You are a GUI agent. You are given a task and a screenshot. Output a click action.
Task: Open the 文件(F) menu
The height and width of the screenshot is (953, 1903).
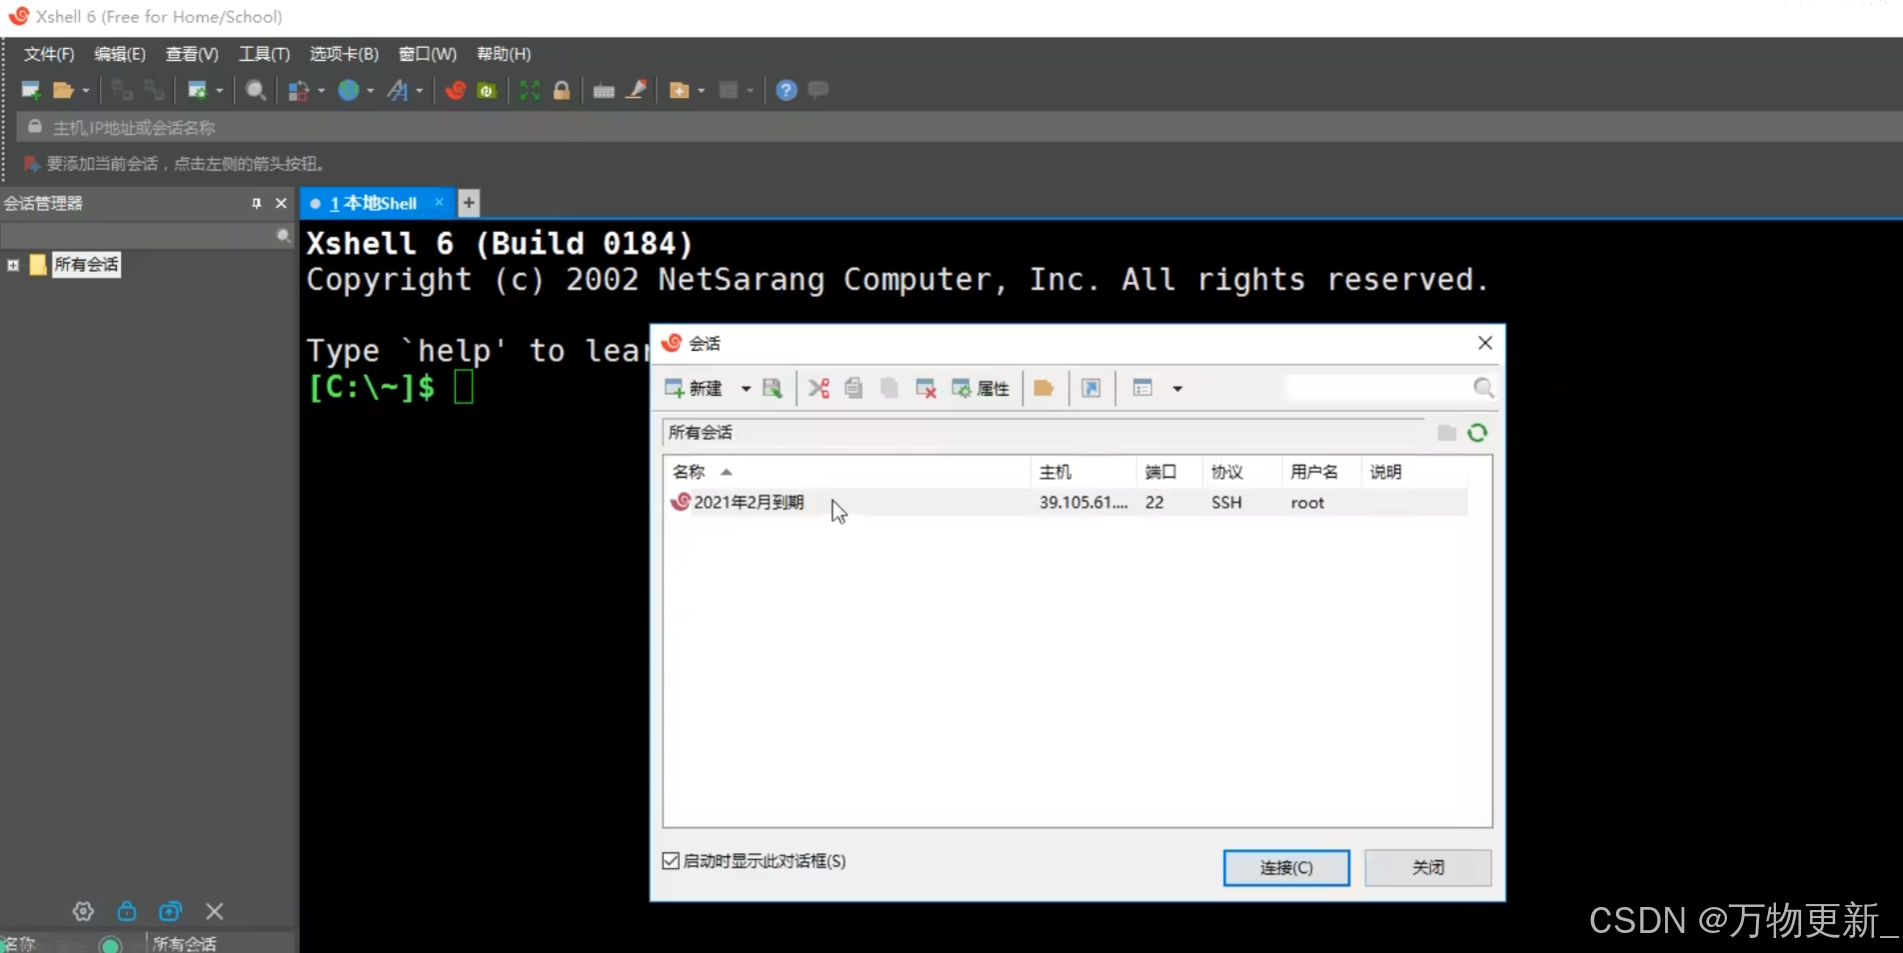(x=49, y=54)
